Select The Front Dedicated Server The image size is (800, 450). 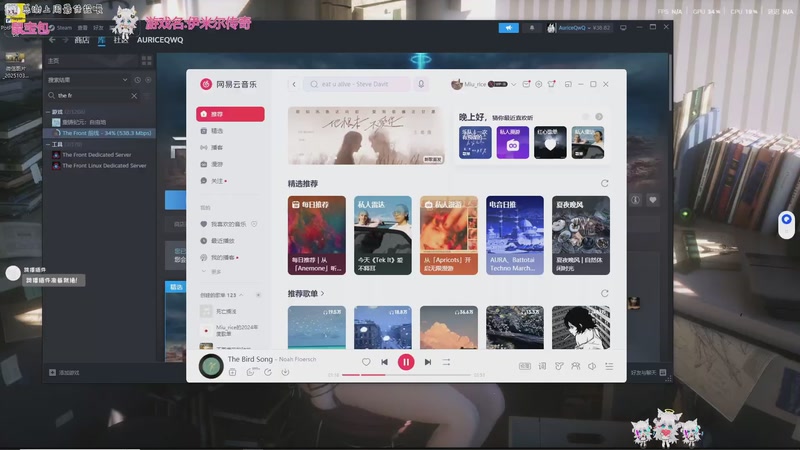click(96, 155)
